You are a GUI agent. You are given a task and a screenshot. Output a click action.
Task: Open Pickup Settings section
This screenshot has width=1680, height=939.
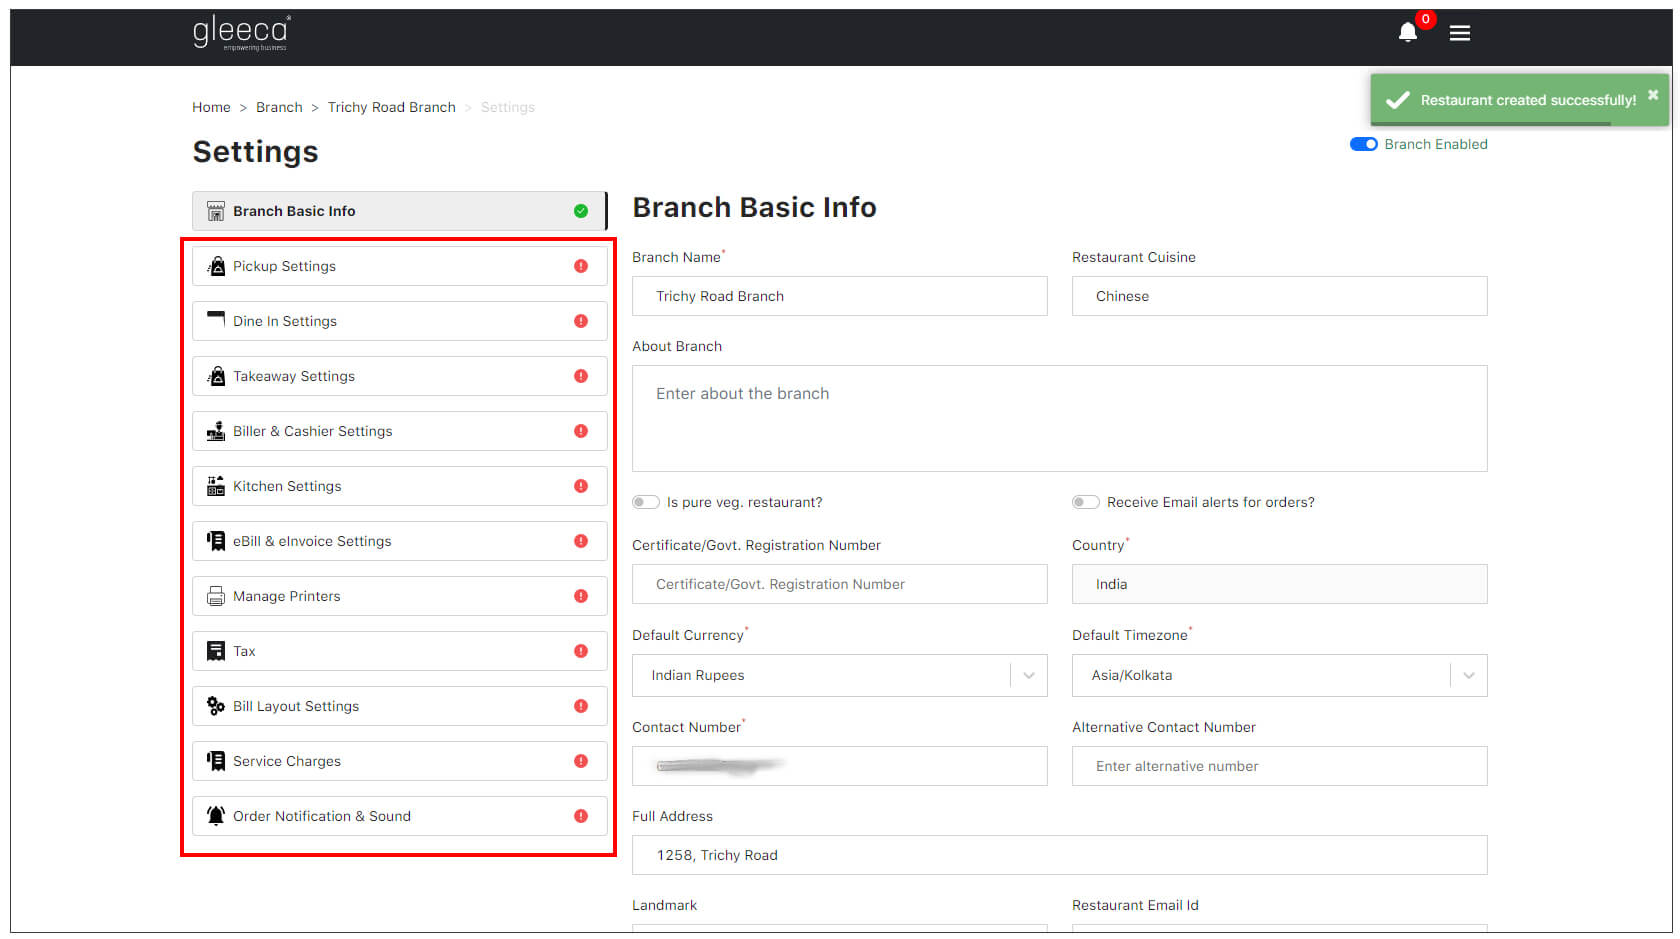(400, 266)
